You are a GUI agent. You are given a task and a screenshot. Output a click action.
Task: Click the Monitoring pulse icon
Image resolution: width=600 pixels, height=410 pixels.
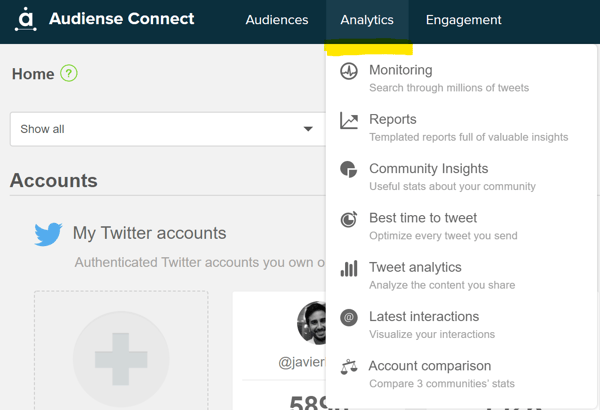[x=349, y=71]
